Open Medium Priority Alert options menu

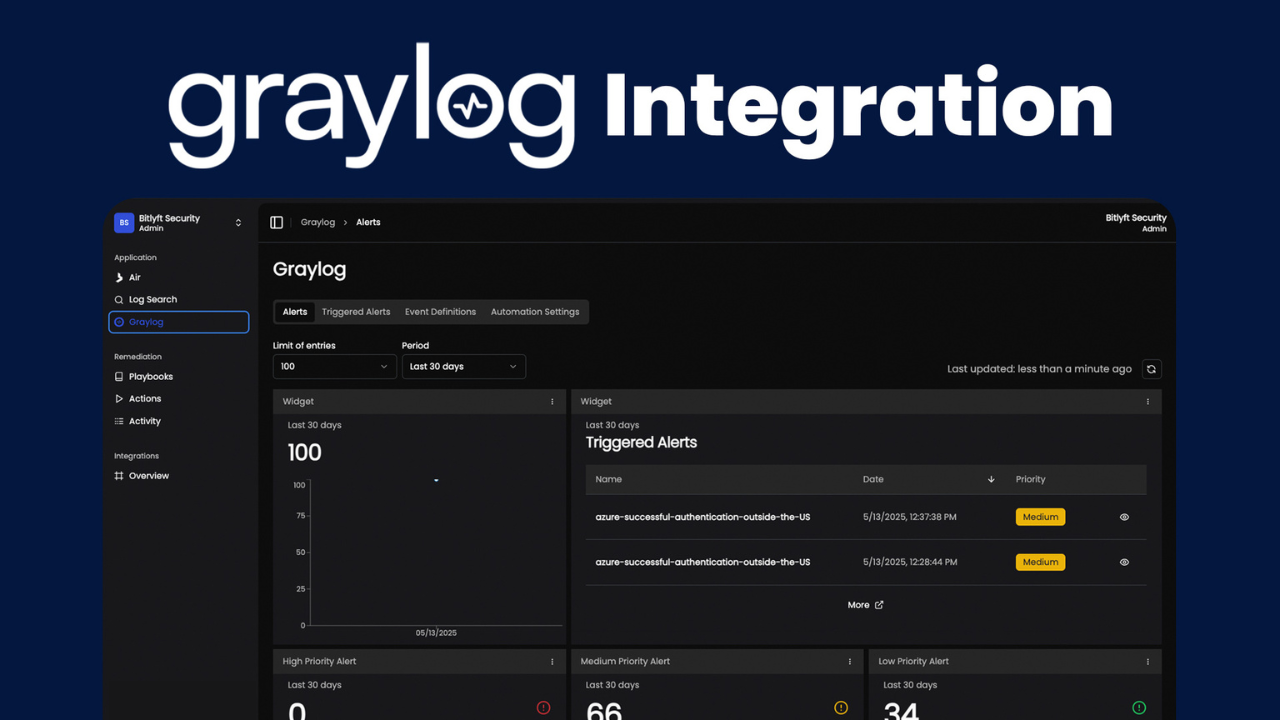(850, 661)
